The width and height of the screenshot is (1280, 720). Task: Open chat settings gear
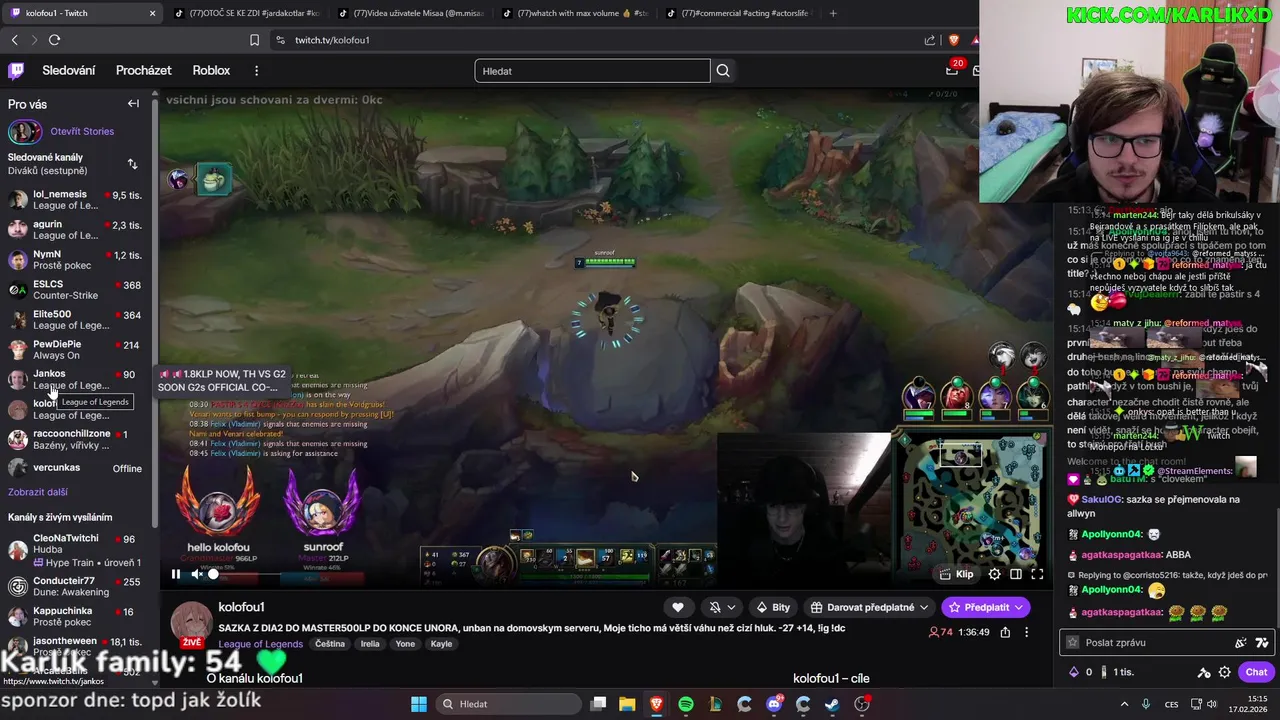click(x=1224, y=672)
